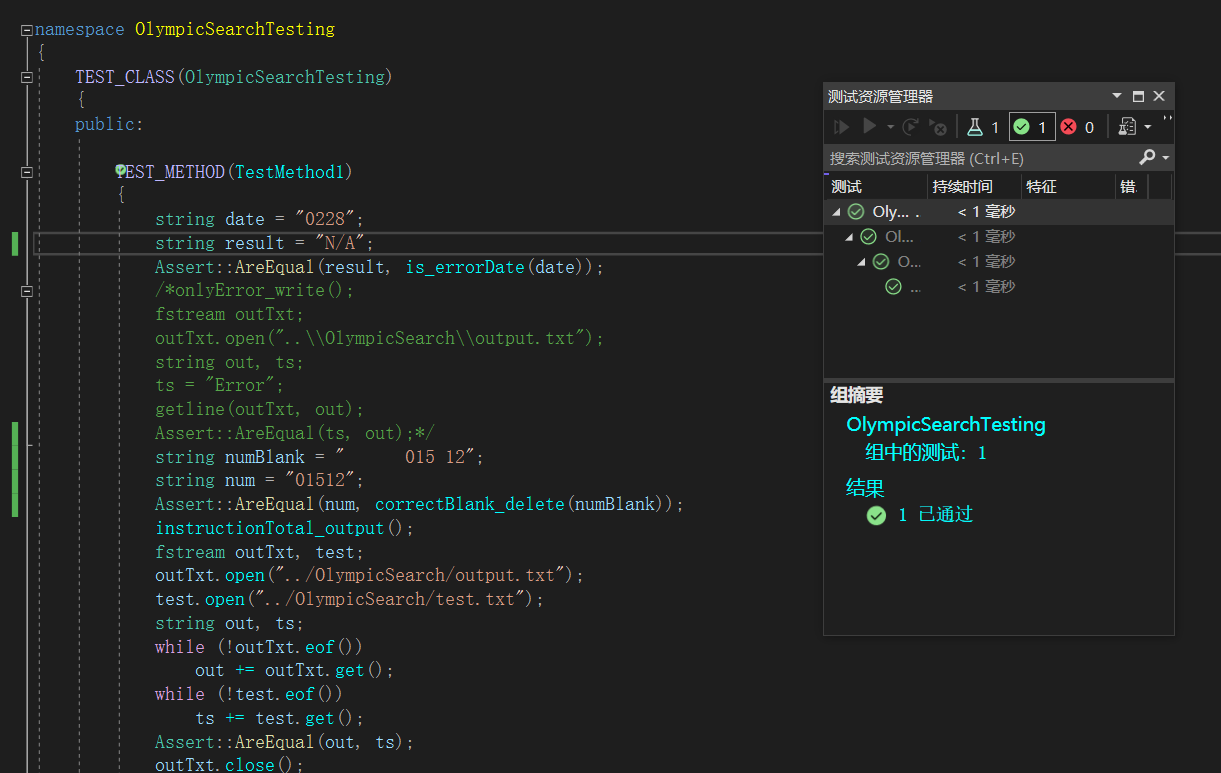This screenshot has width=1221, height=773.
Task: Click '< 1 毫秒' duration of top row
Action: (986, 212)
